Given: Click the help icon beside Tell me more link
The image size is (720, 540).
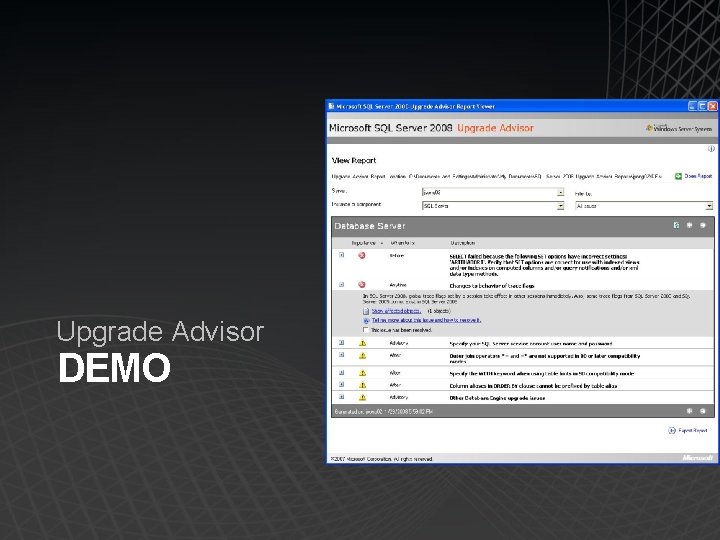Looking at the screenshot, I should [366, 321].
